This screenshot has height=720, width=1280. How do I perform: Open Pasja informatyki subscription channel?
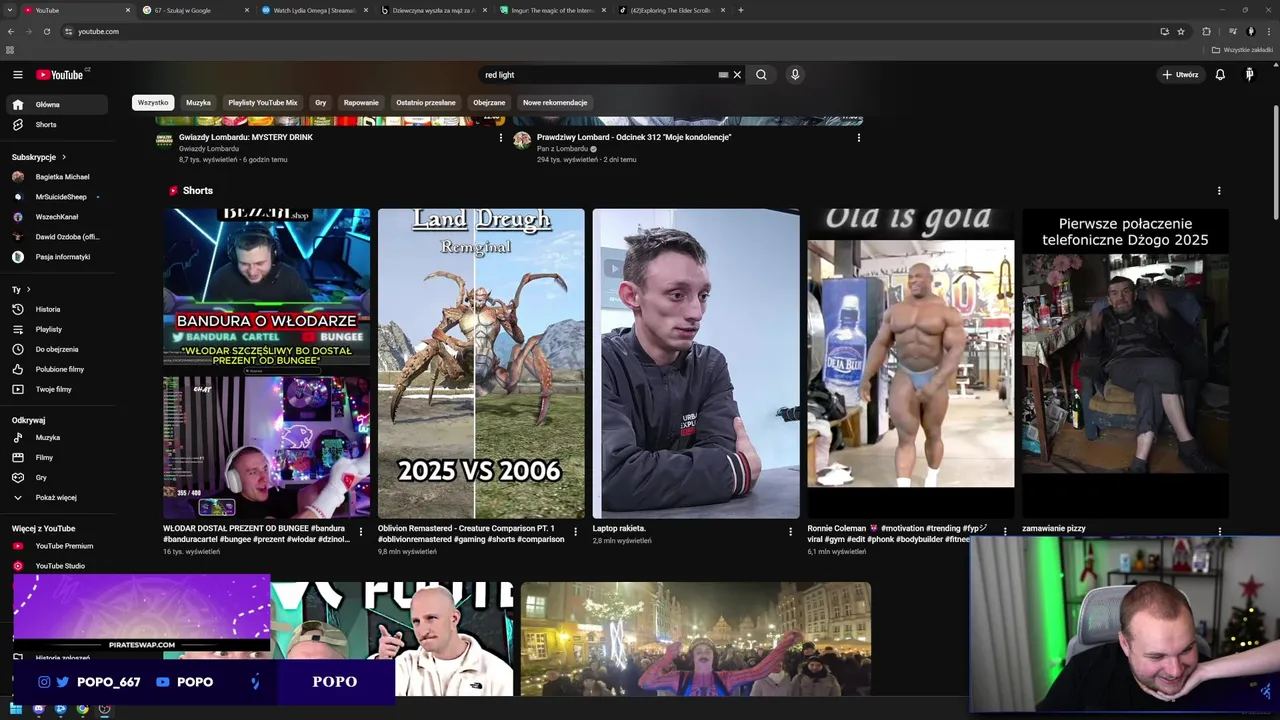[x=58, y=257]
